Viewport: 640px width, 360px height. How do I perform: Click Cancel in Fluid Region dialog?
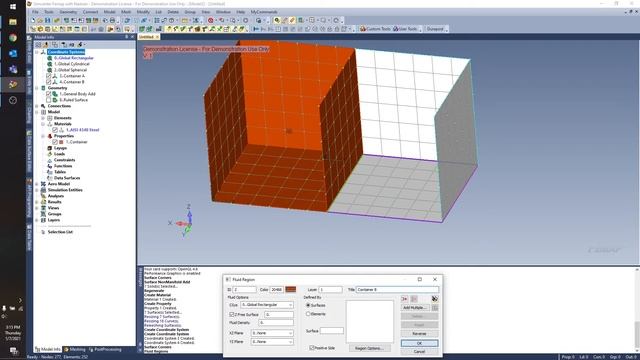click(420, 351)
